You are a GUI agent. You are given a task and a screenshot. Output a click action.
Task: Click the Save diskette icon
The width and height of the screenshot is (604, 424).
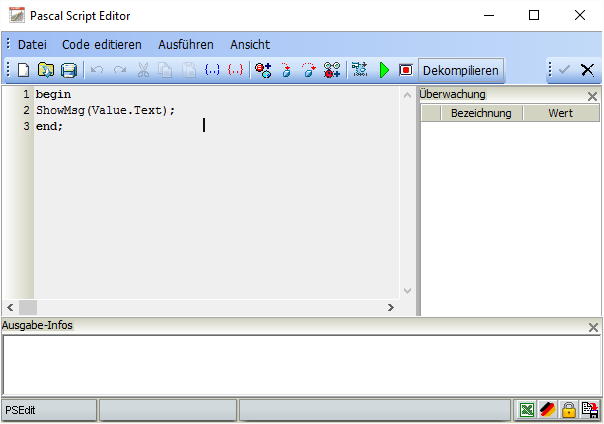tap(69, 70)
